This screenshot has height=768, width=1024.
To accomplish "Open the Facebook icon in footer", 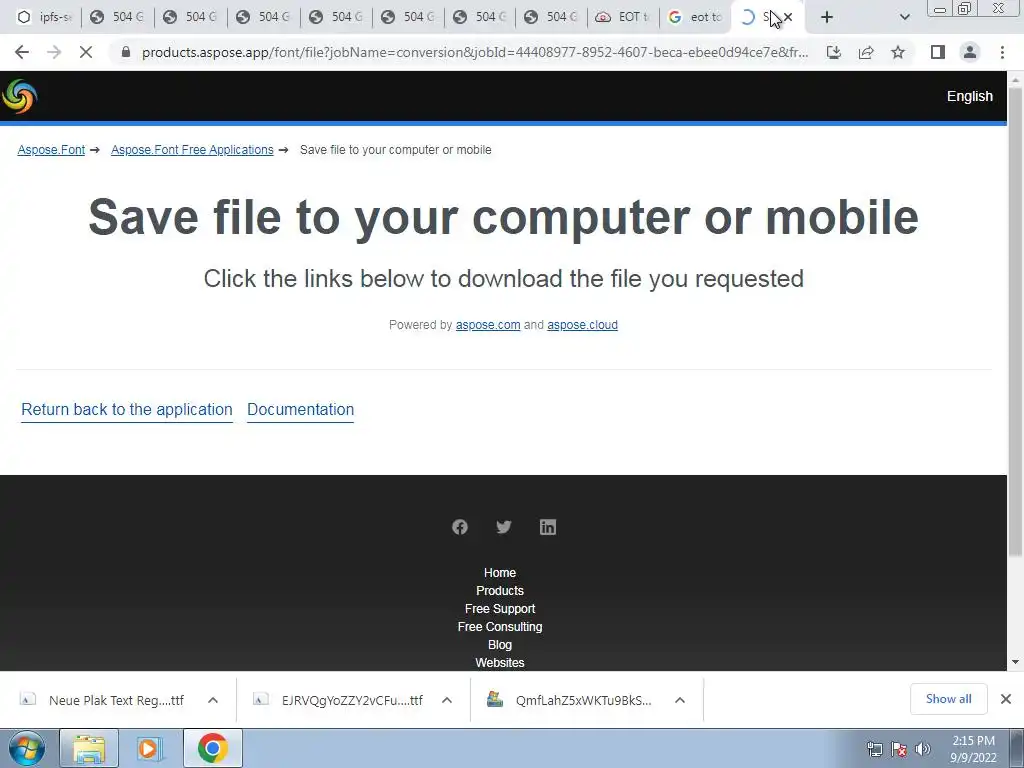I will click(x=460, y=527).
